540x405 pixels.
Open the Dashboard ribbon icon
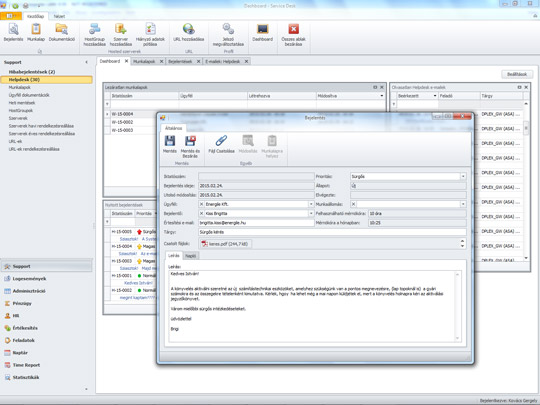pyautogui.click(x=262, y=29)
